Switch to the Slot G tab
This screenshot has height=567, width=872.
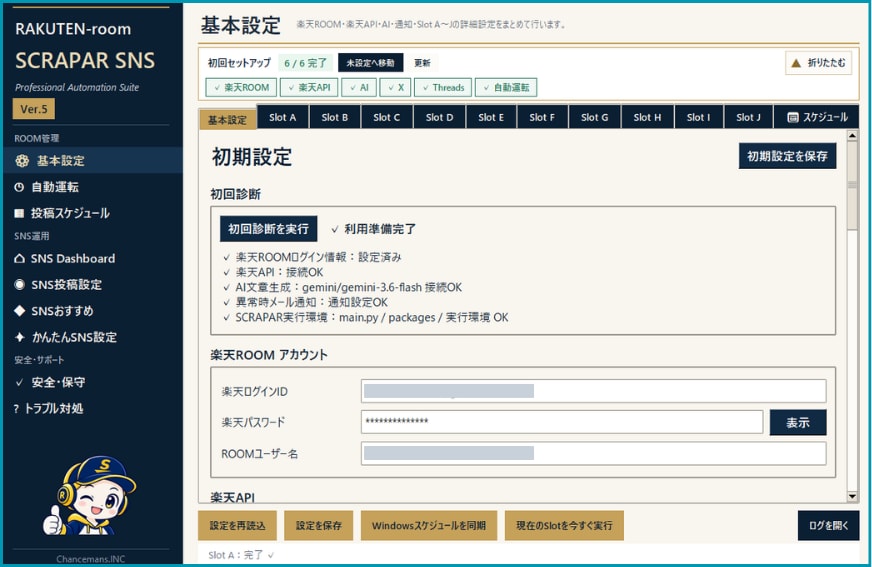[x=594, y=117]
